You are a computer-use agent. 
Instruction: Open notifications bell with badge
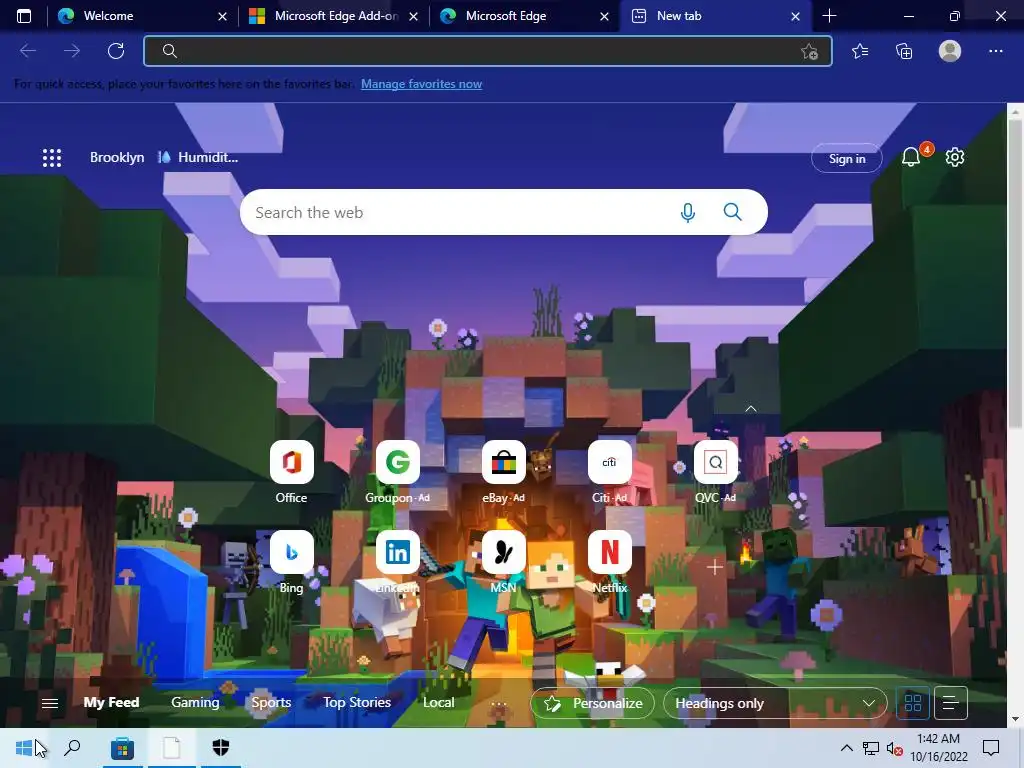(x=912, y=157)
